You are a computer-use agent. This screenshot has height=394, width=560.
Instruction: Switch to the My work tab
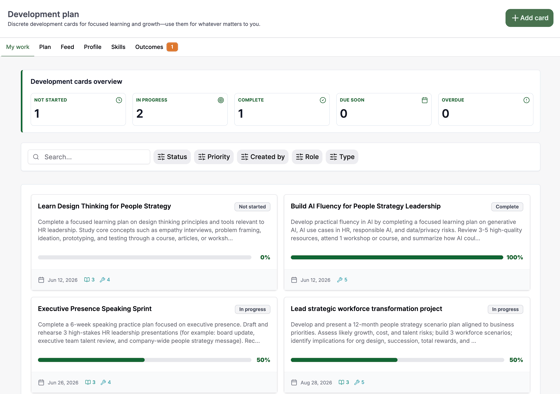(18, 47)
